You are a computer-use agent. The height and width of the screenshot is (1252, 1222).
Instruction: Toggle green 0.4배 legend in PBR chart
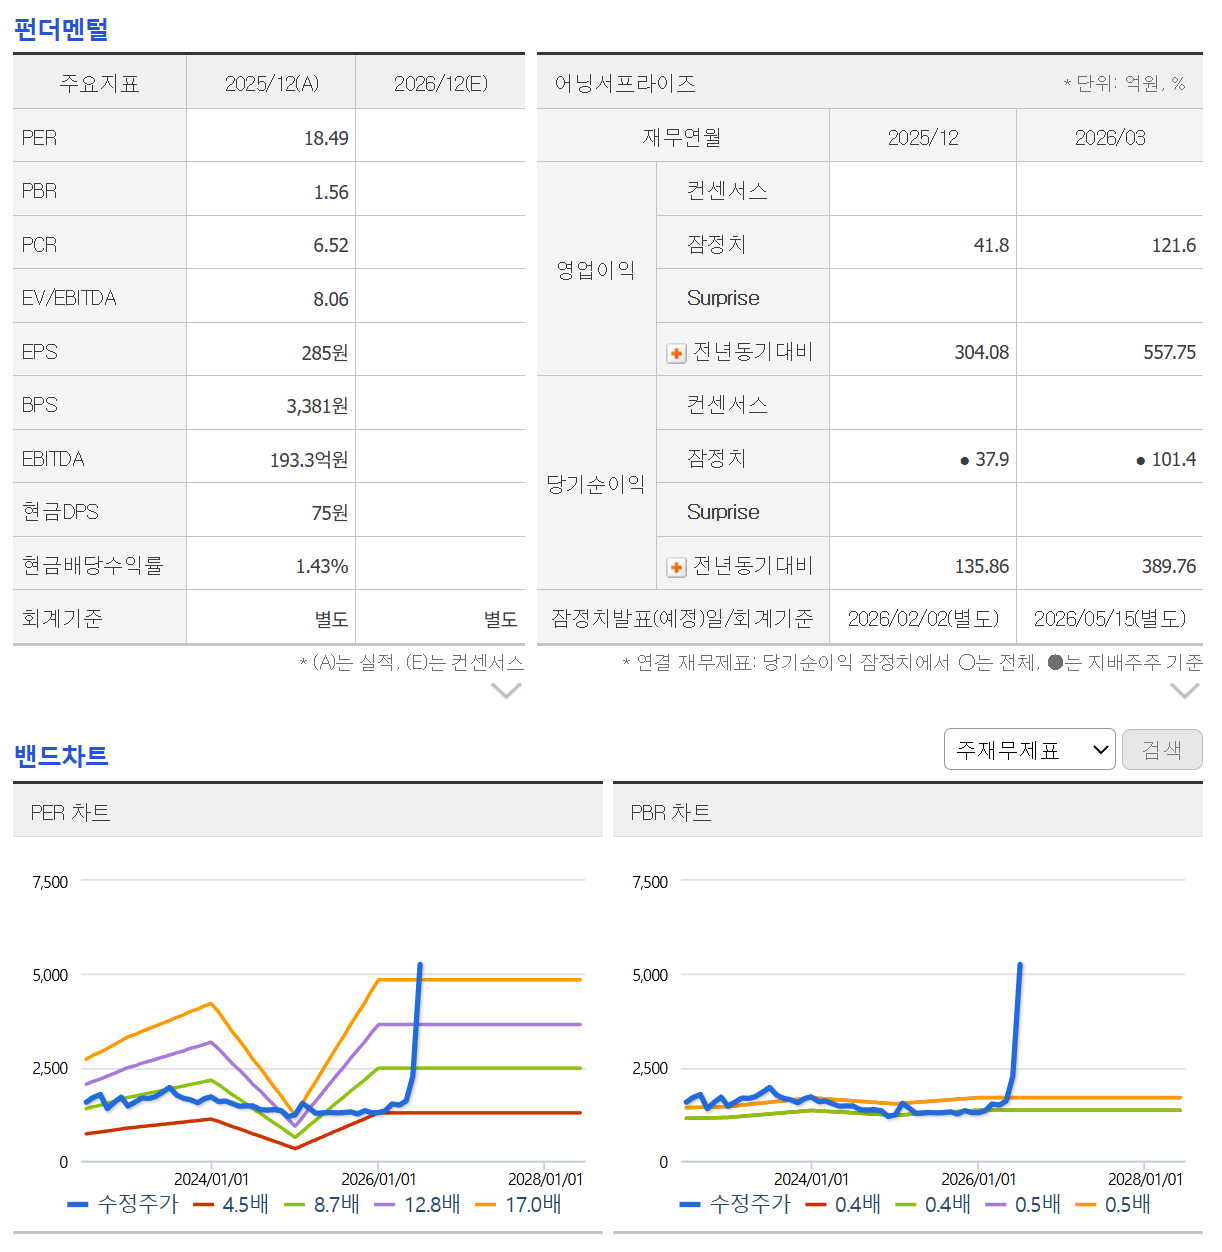933,1204
